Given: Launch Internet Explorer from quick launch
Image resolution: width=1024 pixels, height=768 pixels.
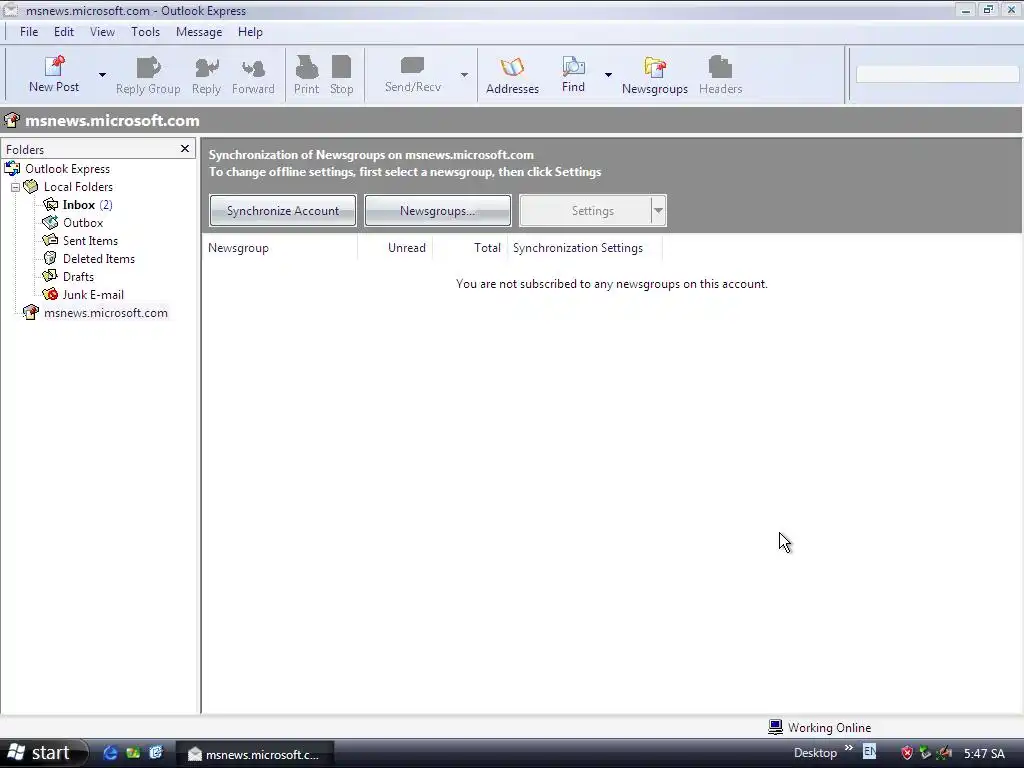Looking at the screenshot, I should pyautogui.click(x=110, y=753).
